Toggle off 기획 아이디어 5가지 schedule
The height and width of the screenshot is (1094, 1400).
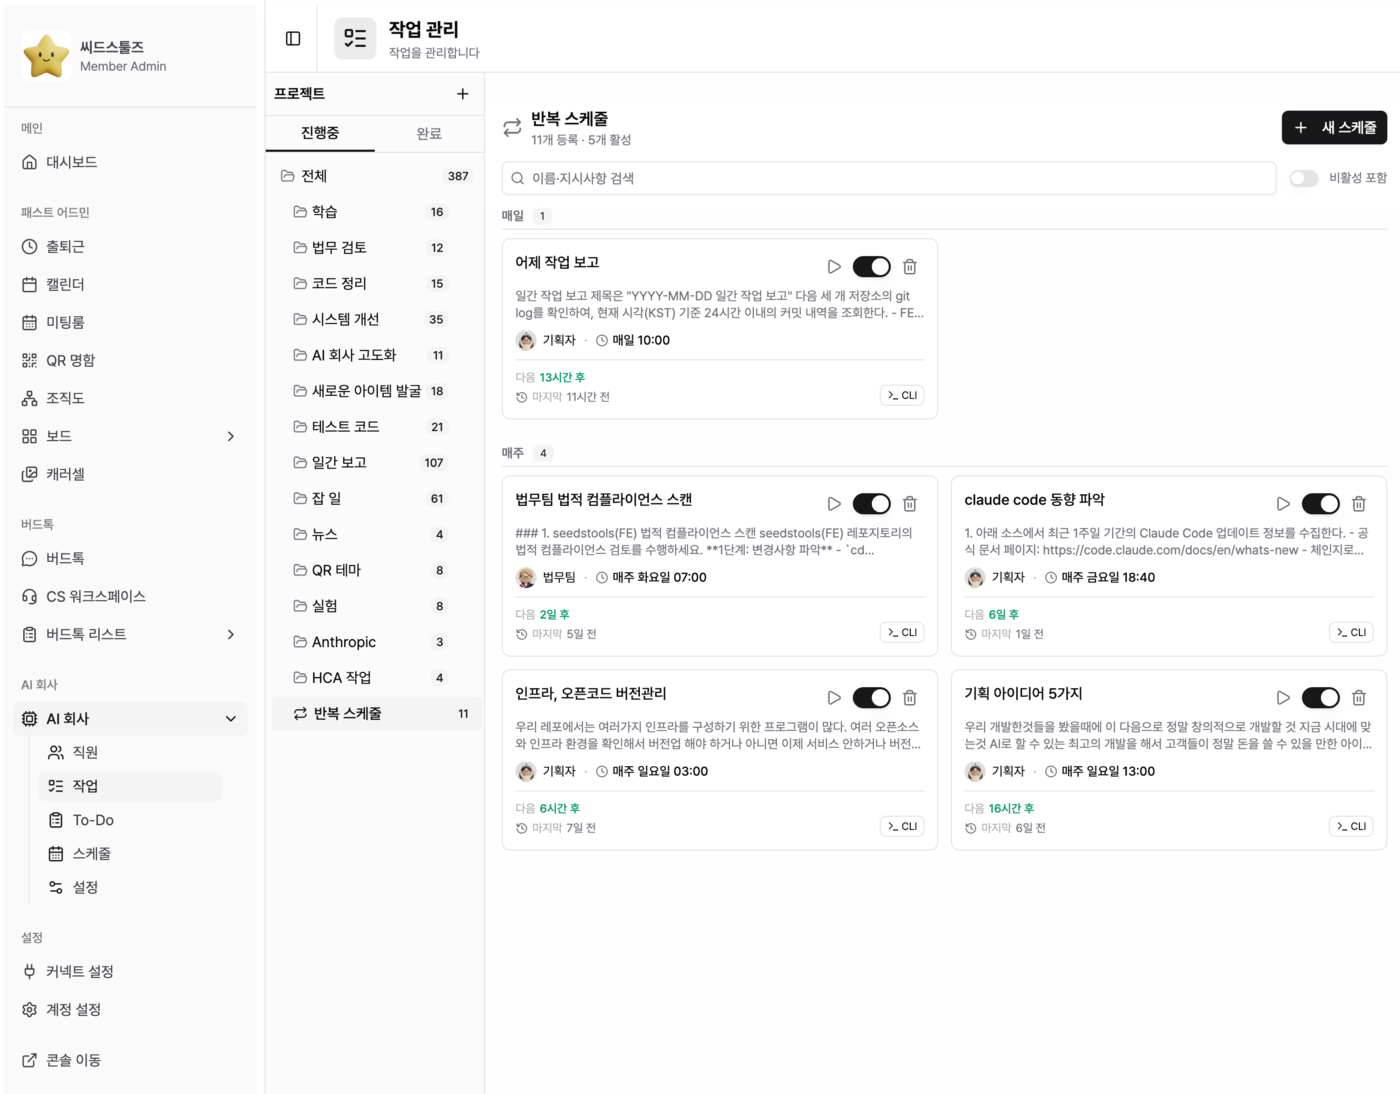[x=1320, y=698]
